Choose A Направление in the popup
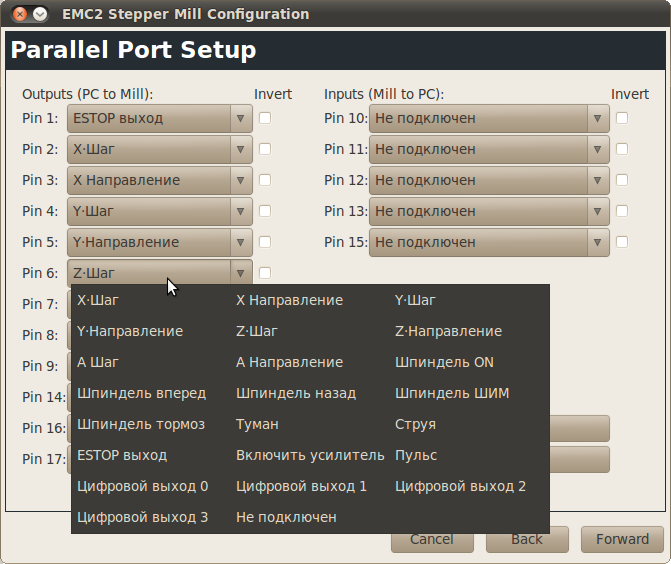Viewport: 671px width, 564px height. 289,362
